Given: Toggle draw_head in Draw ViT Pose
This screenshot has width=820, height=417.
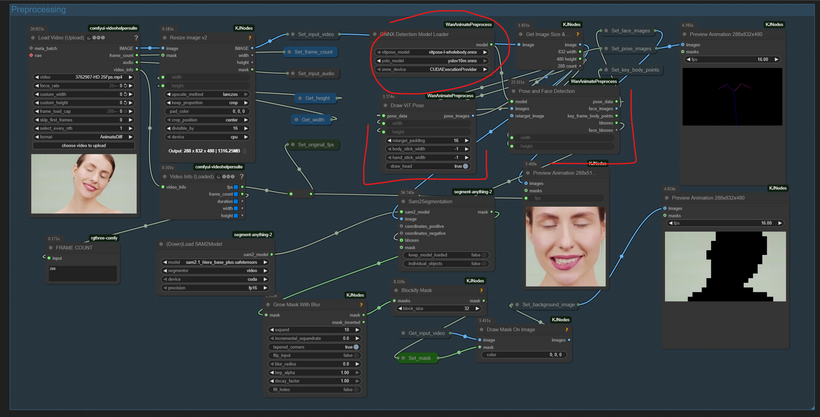Looking at the screenshot, I should tap(429, 166).
